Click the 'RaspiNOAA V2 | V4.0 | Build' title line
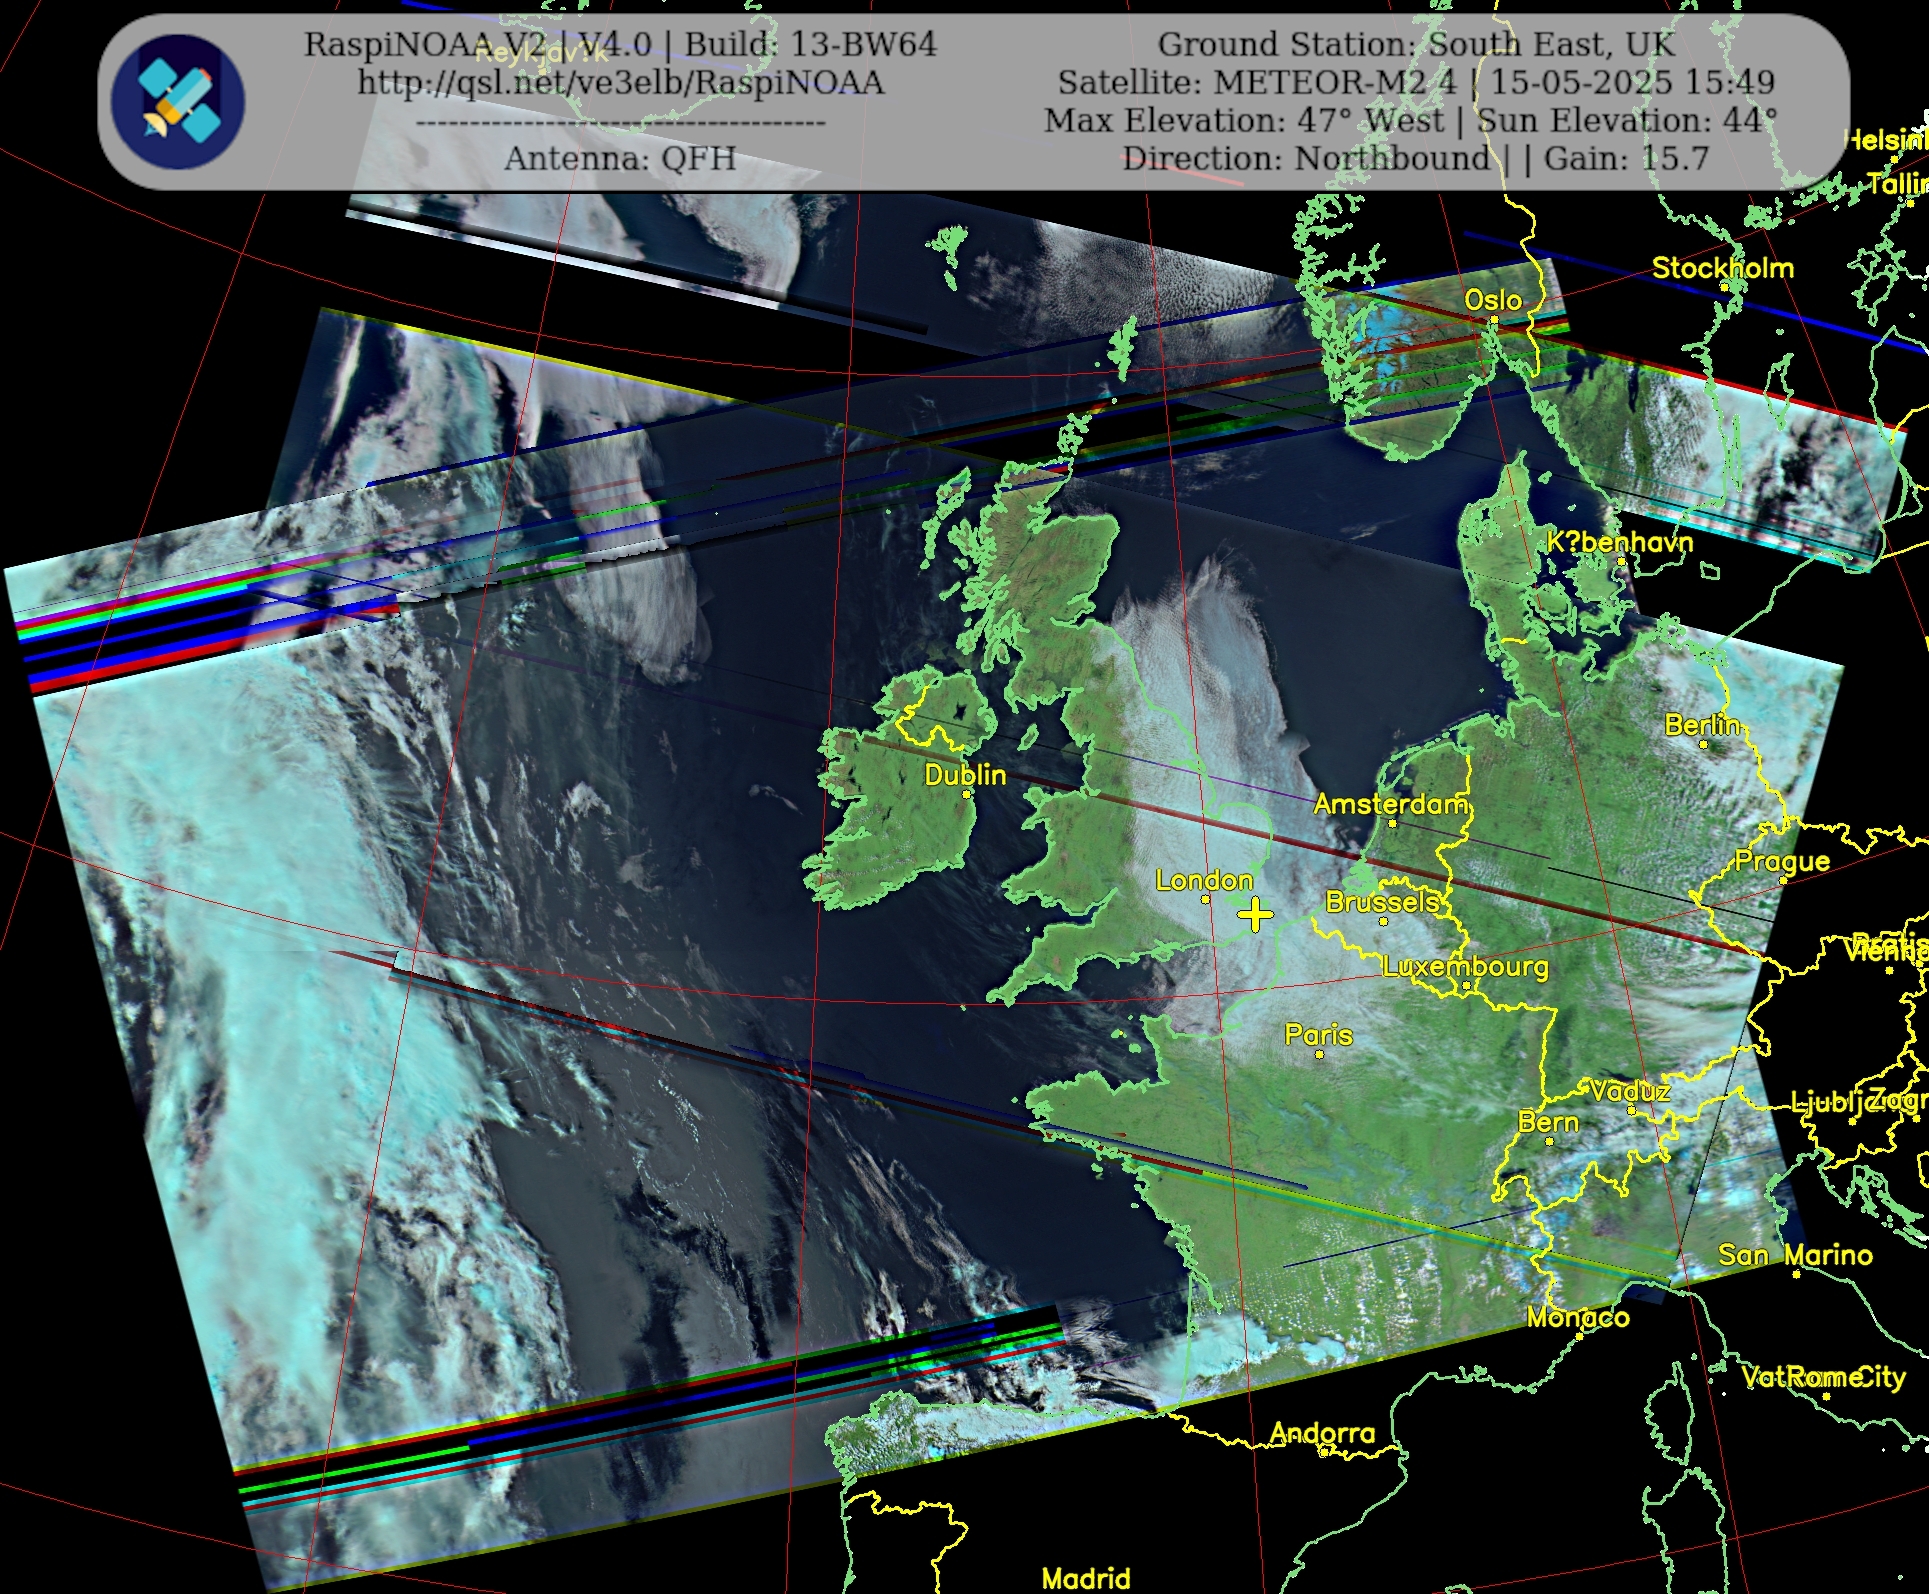The image size is (1929, 1594). [x=620, y=44]
